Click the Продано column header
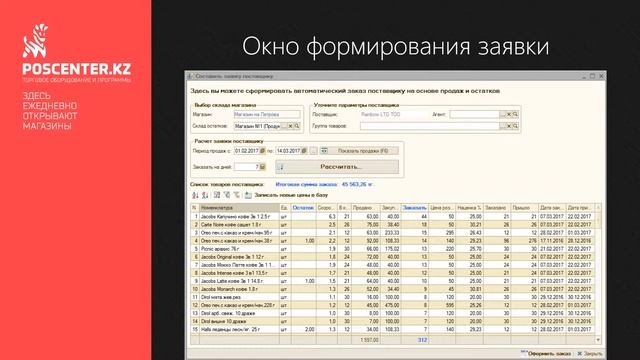 [x=365, y=208]
